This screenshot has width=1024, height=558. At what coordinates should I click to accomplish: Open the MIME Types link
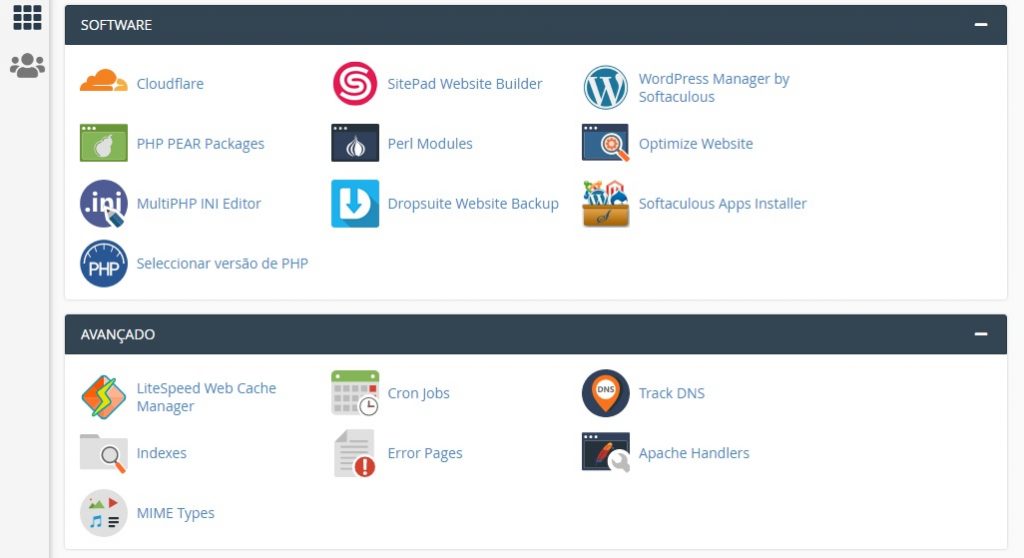[175, 513]
